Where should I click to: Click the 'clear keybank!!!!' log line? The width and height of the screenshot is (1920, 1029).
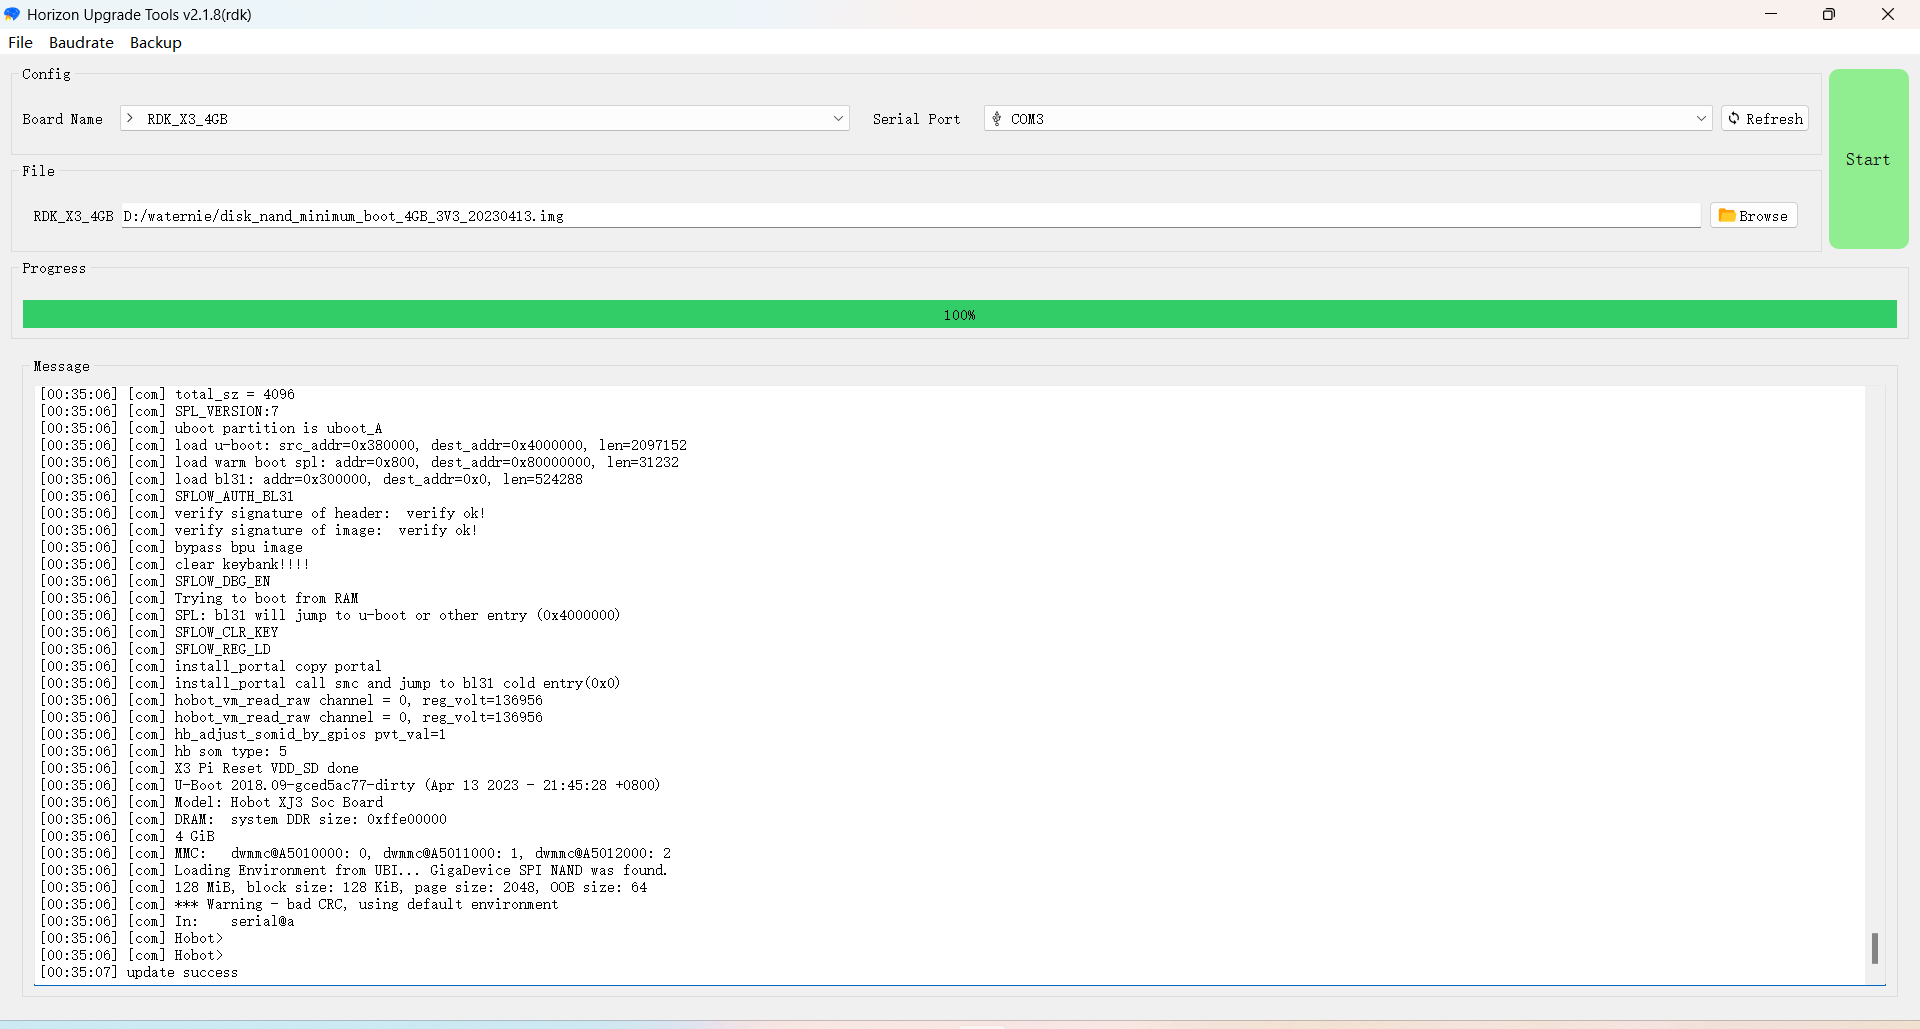pos(175,564)
